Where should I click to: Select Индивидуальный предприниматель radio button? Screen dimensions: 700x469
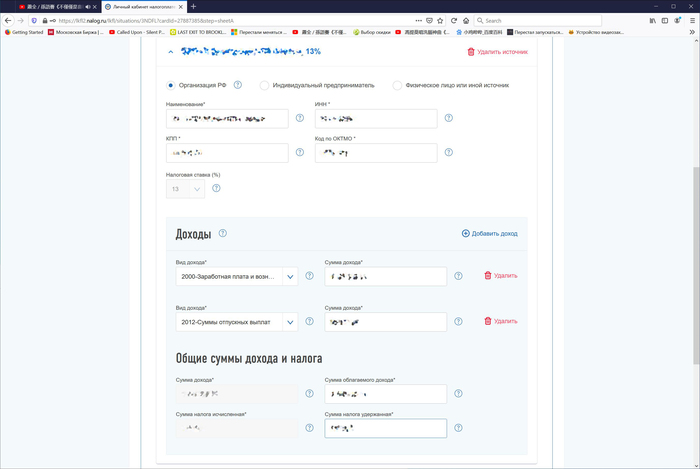coord(264,85)
